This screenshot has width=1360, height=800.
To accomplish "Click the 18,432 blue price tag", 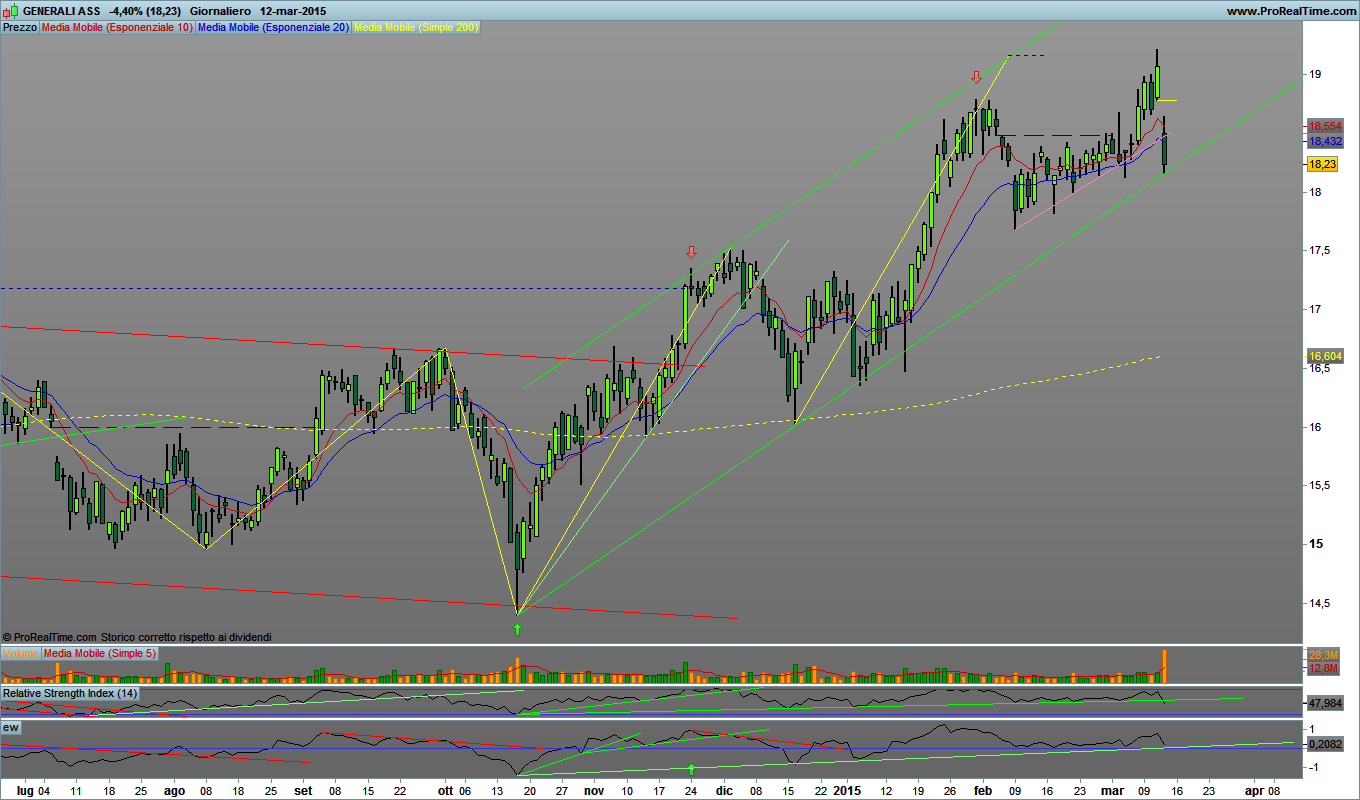I will (1324, 142).
